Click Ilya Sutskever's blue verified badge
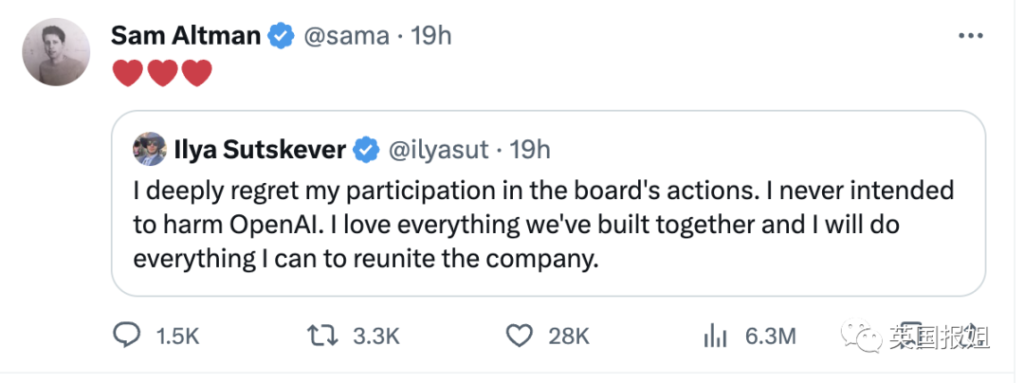This screenshot has height=383, width=1024. pyautogui.click(x=367, y=151)
